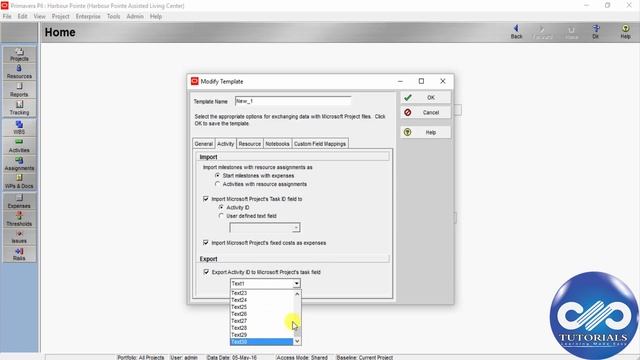Open the Risks sidebar icon
The width and height of the screenshot is (640, 360).
coord(19,254)
